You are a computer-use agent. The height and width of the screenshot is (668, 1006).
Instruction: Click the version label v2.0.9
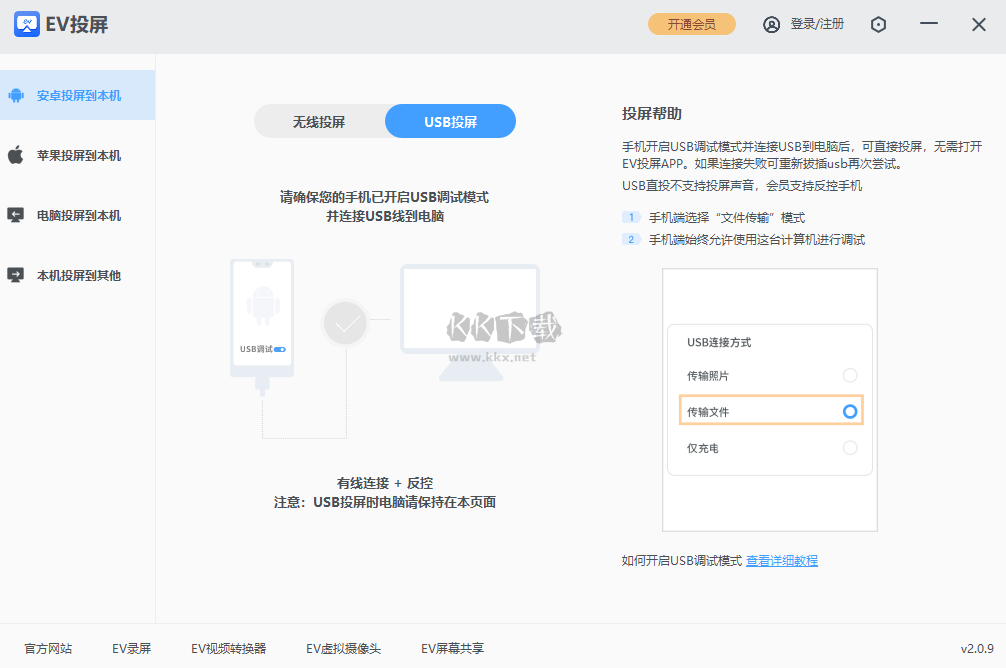coord(976,649)
